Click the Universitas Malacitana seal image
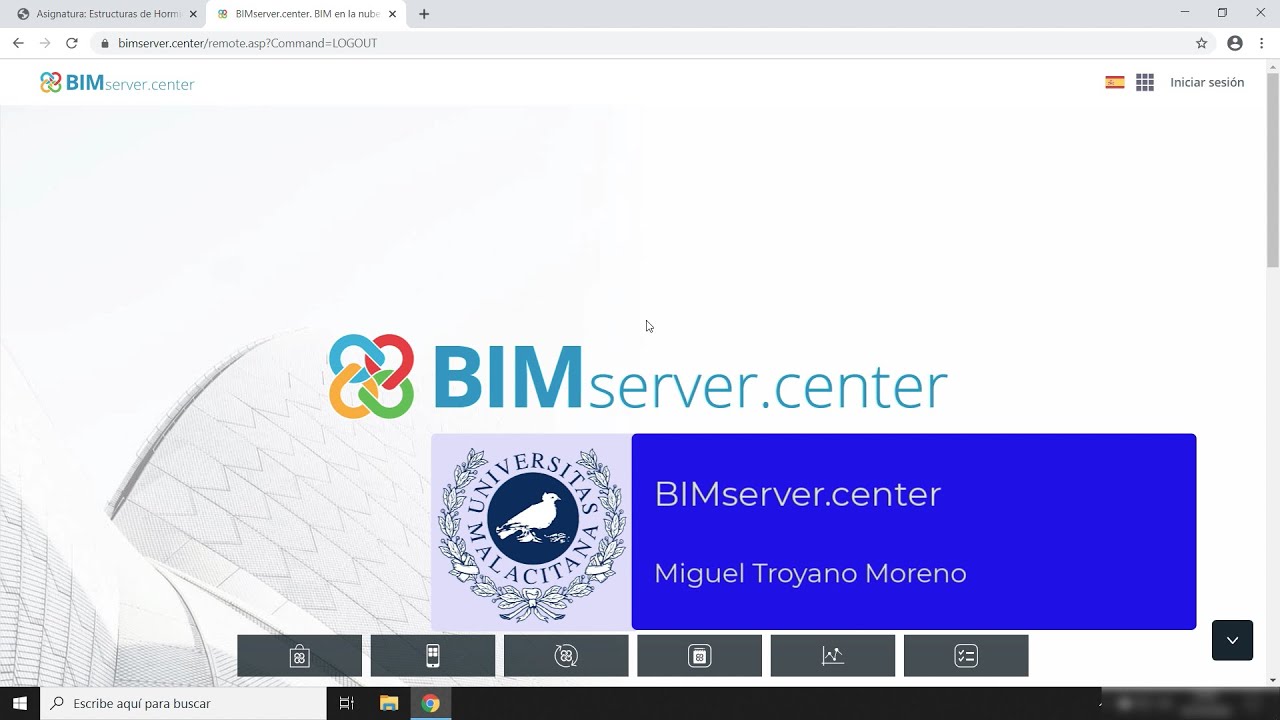This screenshot has height=720, width=1280. [x=531, y=532]
